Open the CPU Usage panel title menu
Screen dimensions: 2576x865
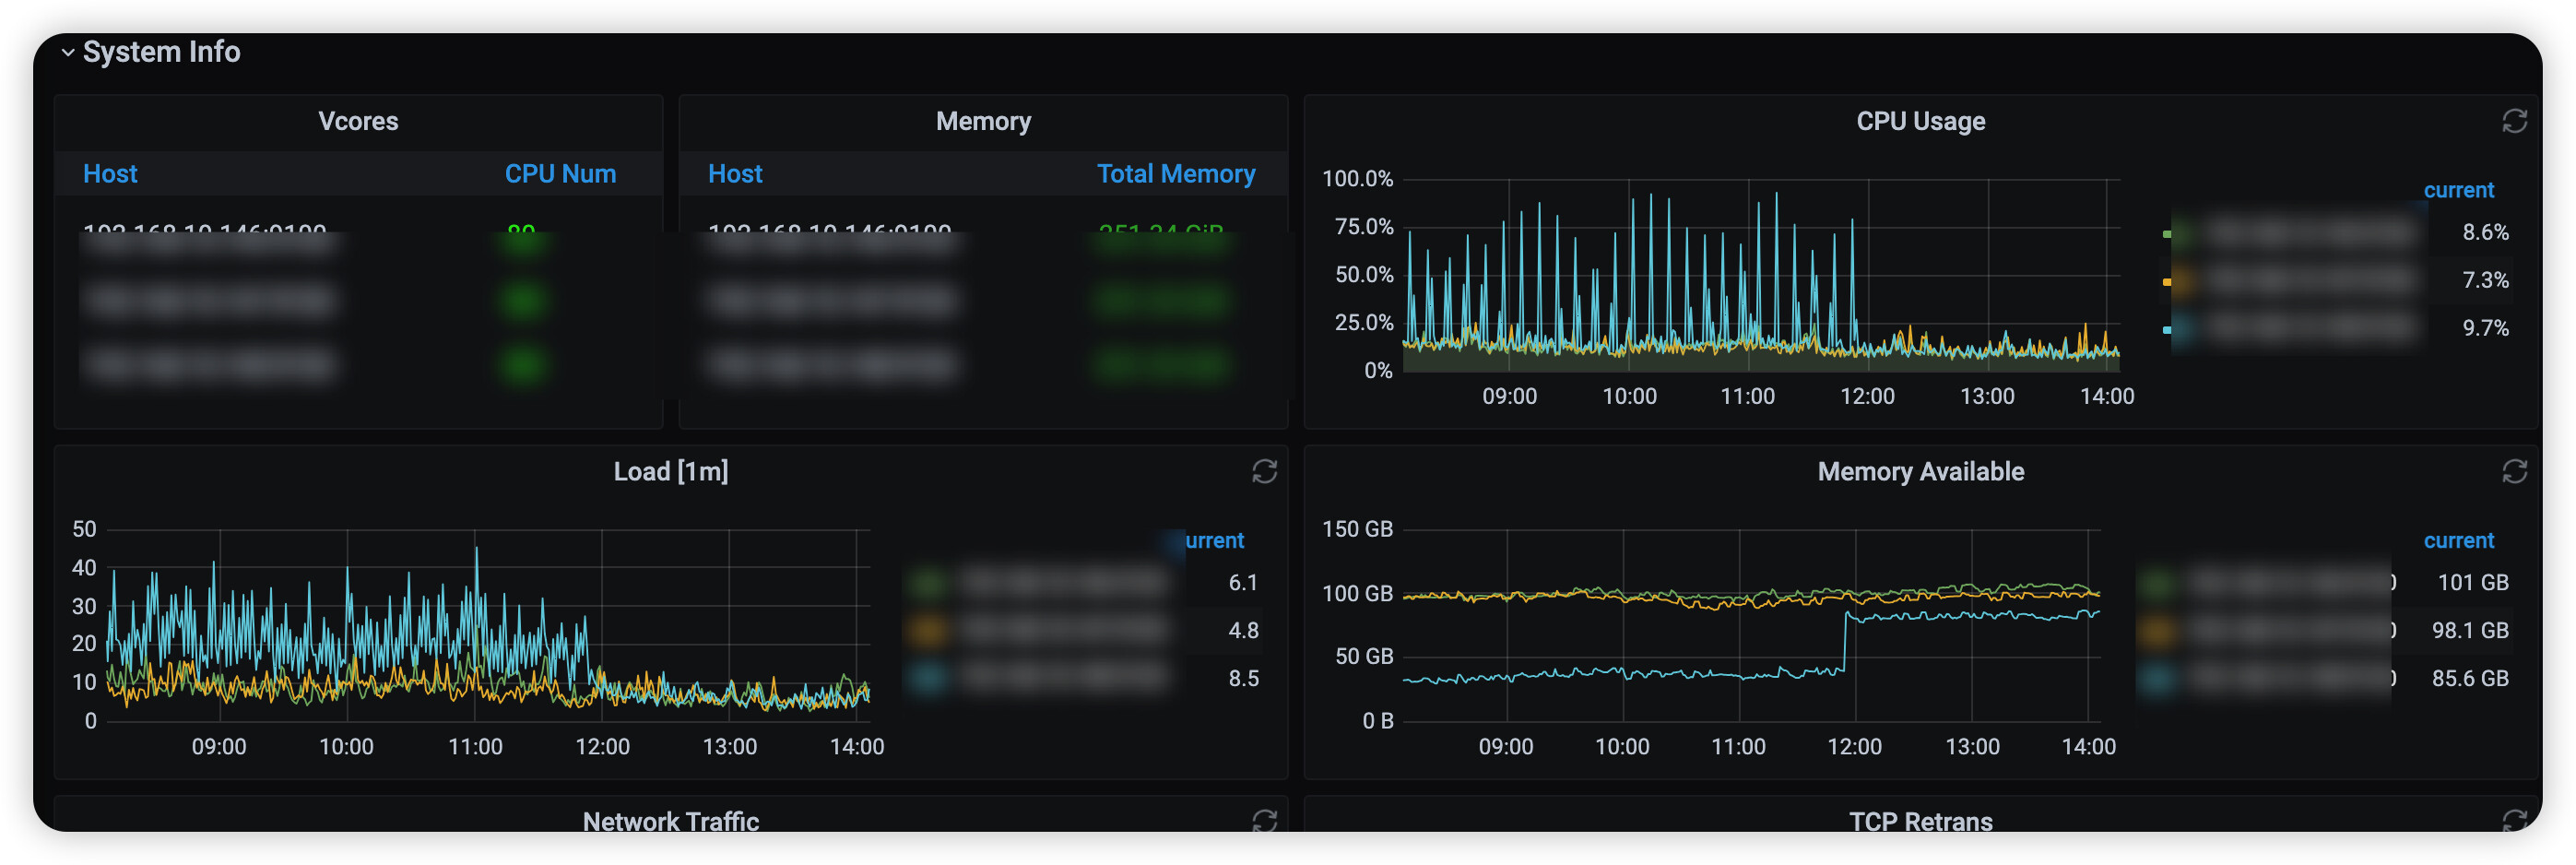click(x=1920, y=121)
